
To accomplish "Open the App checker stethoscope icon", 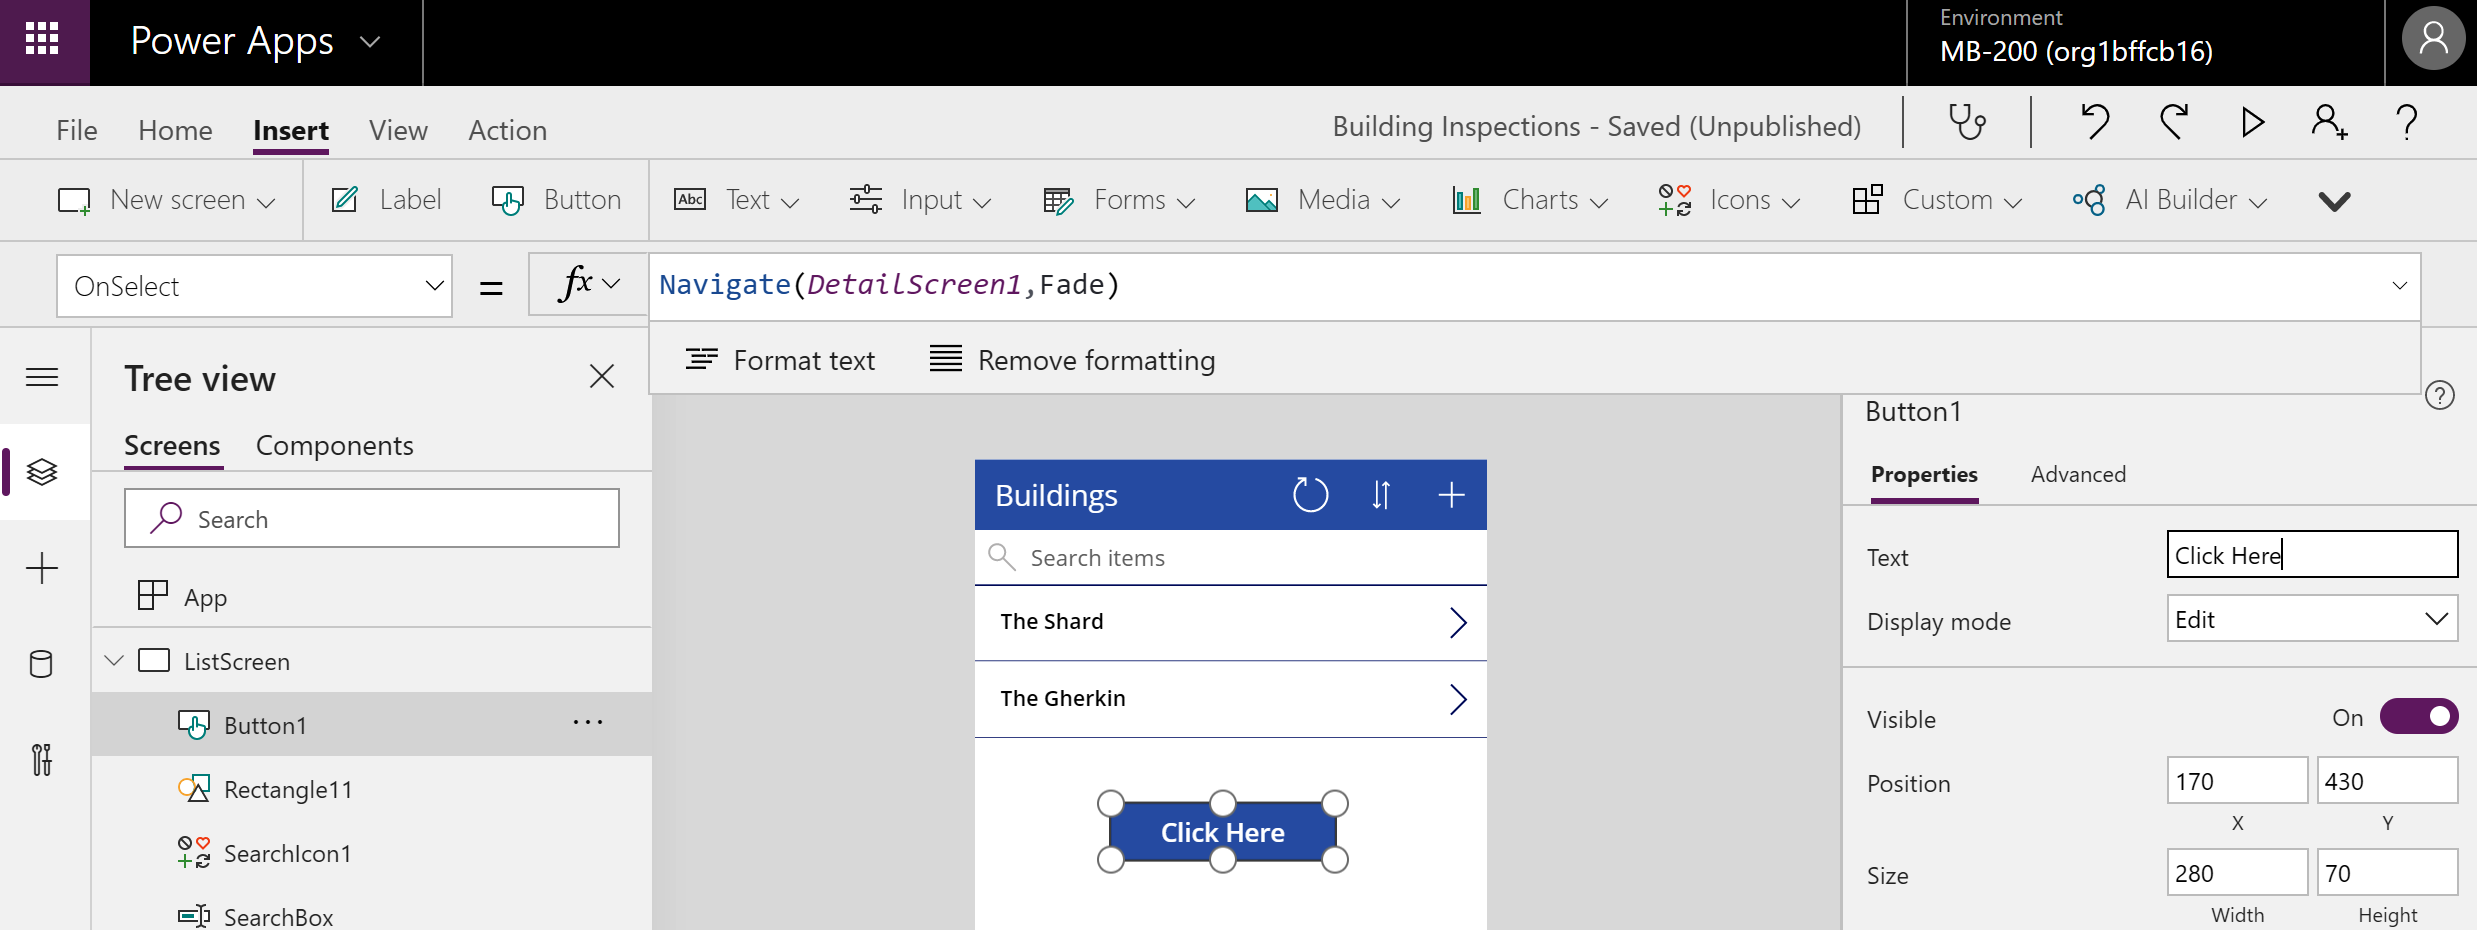I will (1967, 123).
